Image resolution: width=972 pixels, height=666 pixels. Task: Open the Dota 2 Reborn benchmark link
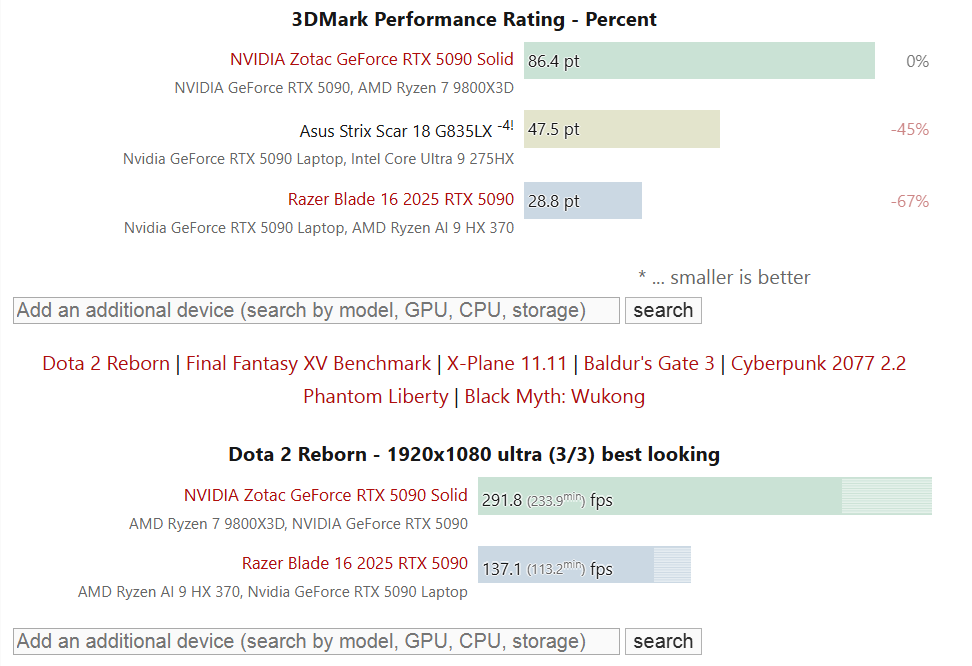point(106,363)
